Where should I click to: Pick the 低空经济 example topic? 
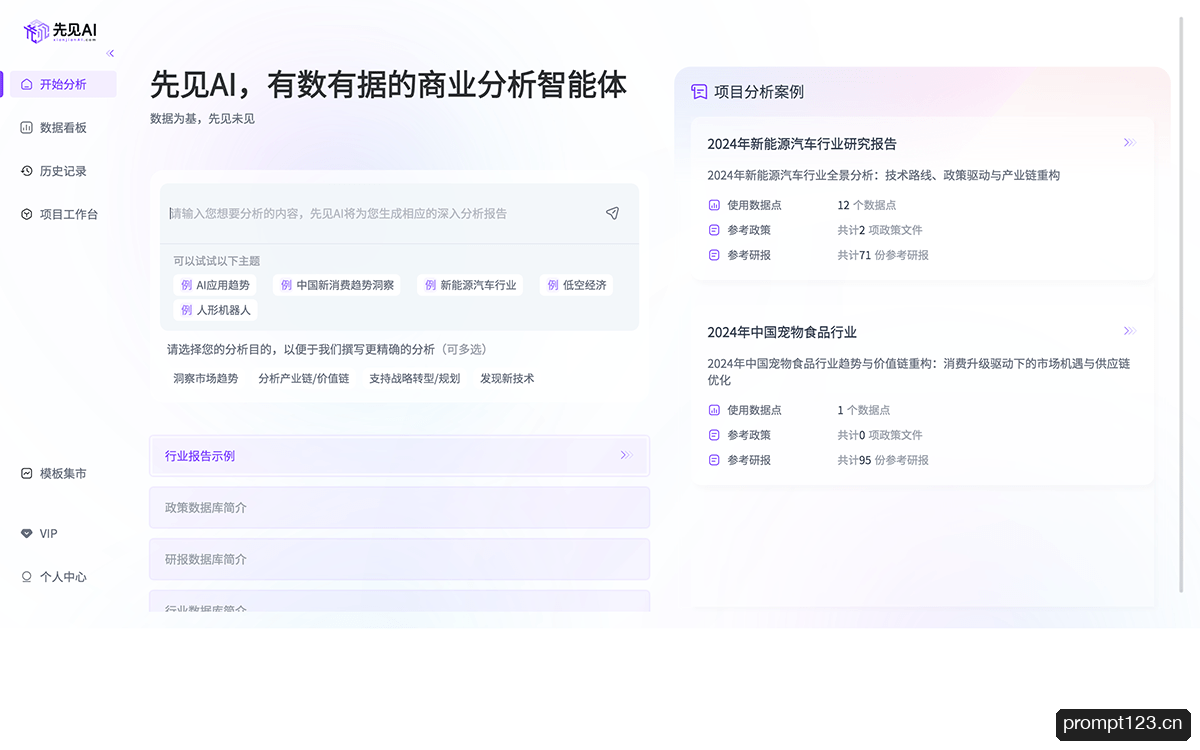576,285
